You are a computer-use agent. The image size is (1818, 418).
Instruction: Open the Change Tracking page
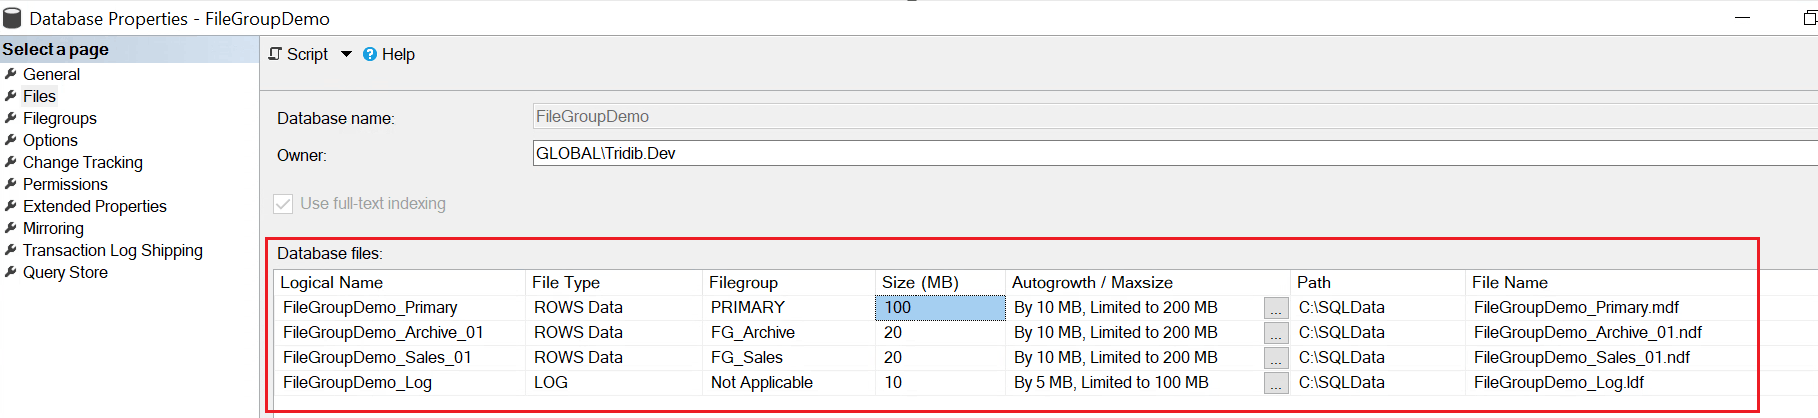(x=83, y=162)
